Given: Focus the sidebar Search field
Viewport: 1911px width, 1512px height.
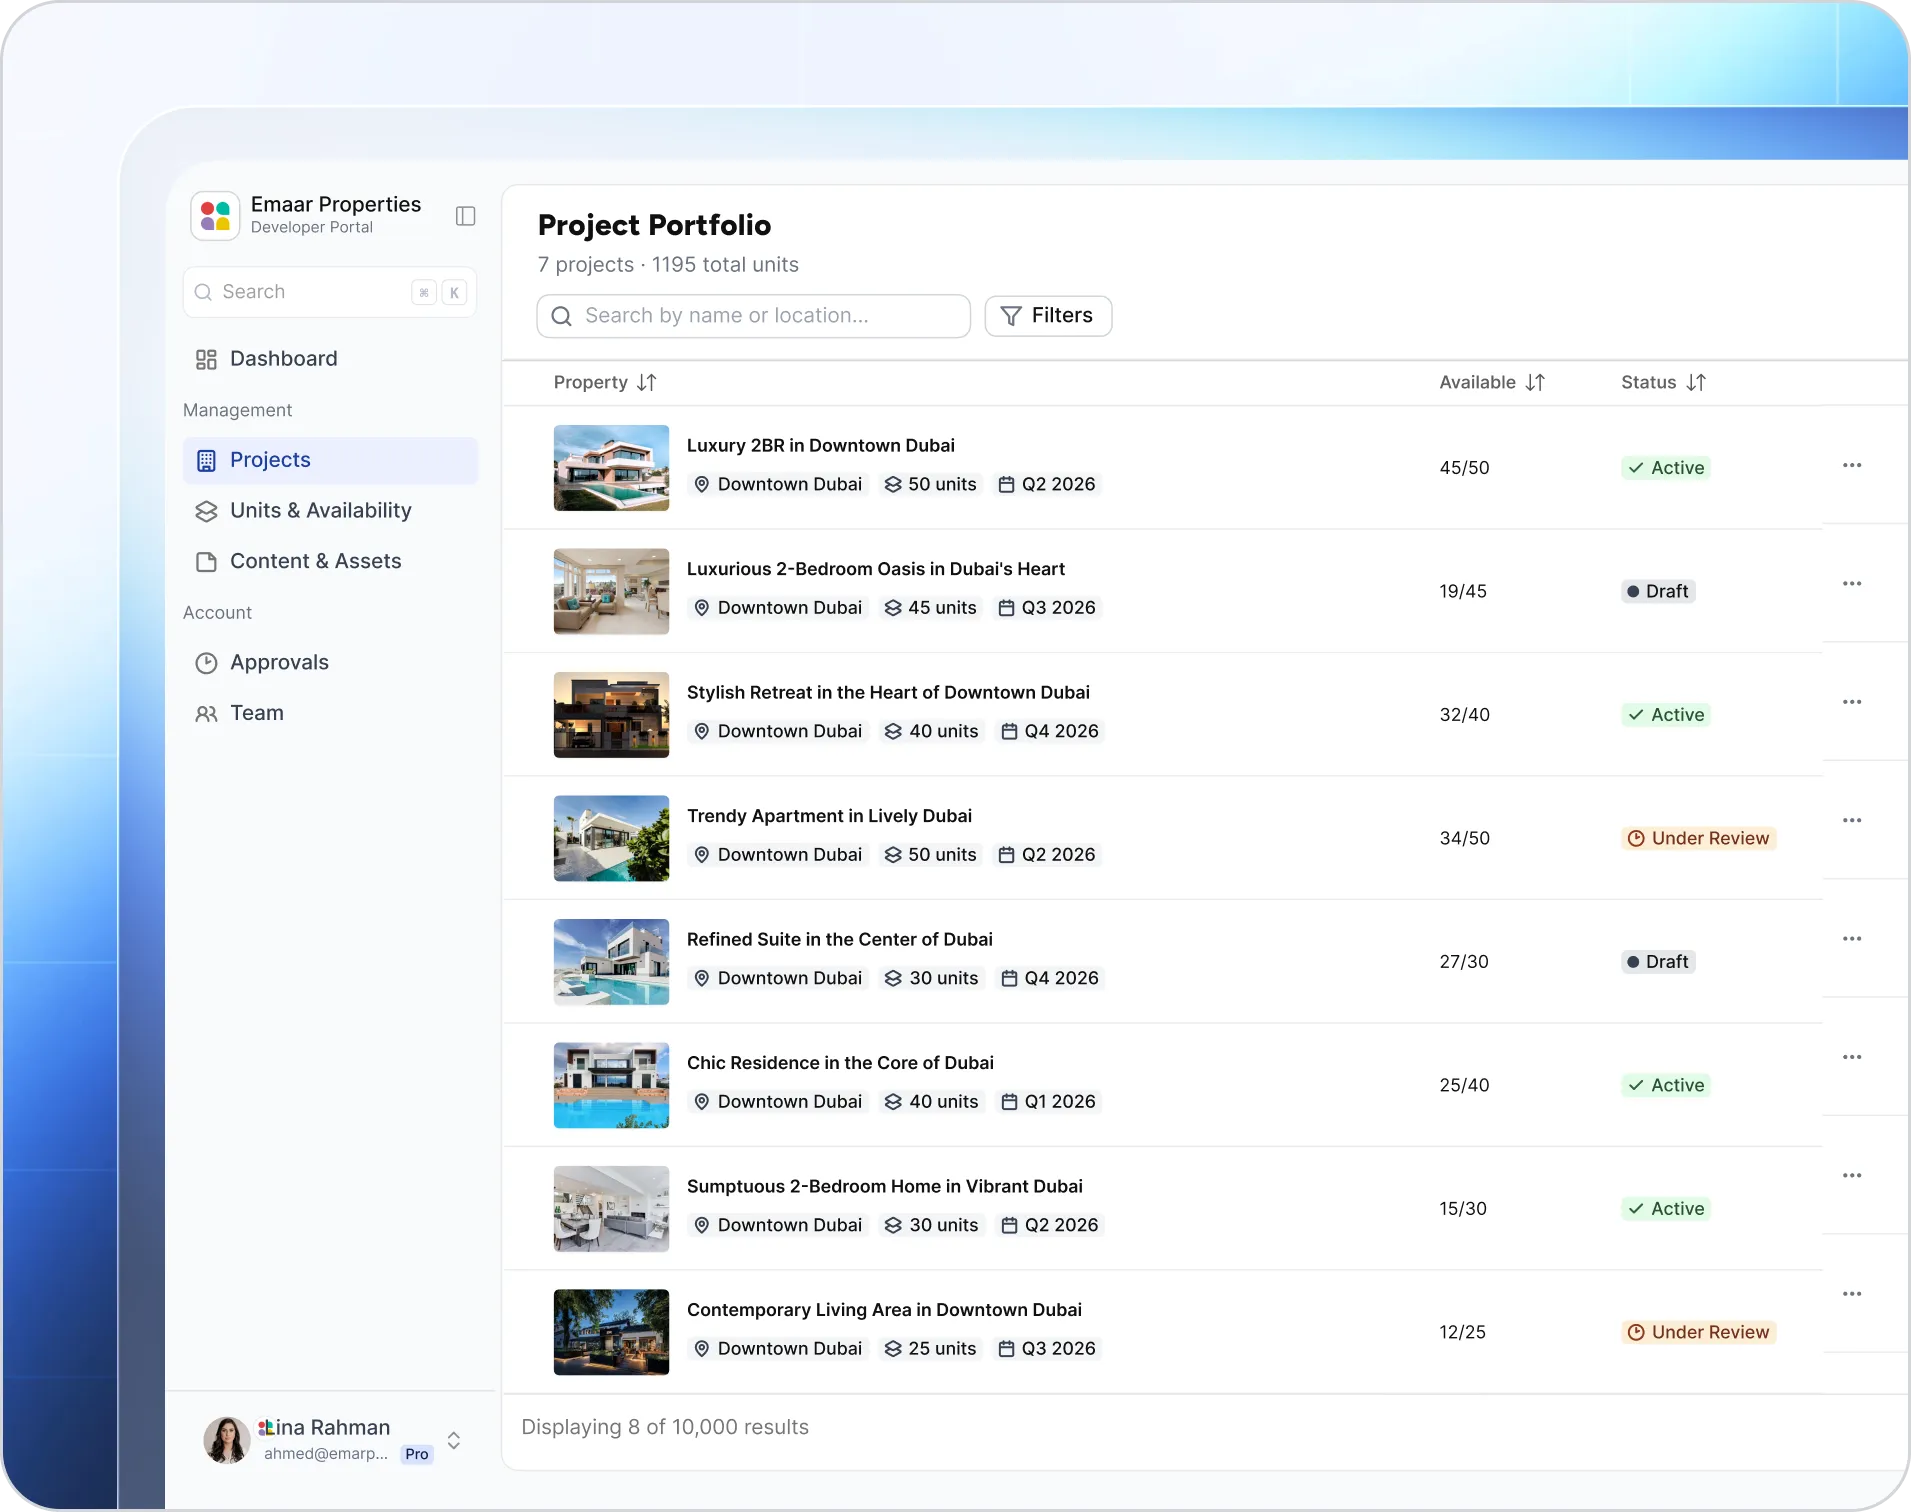Looking at the screenshot, I should (330, 292).
